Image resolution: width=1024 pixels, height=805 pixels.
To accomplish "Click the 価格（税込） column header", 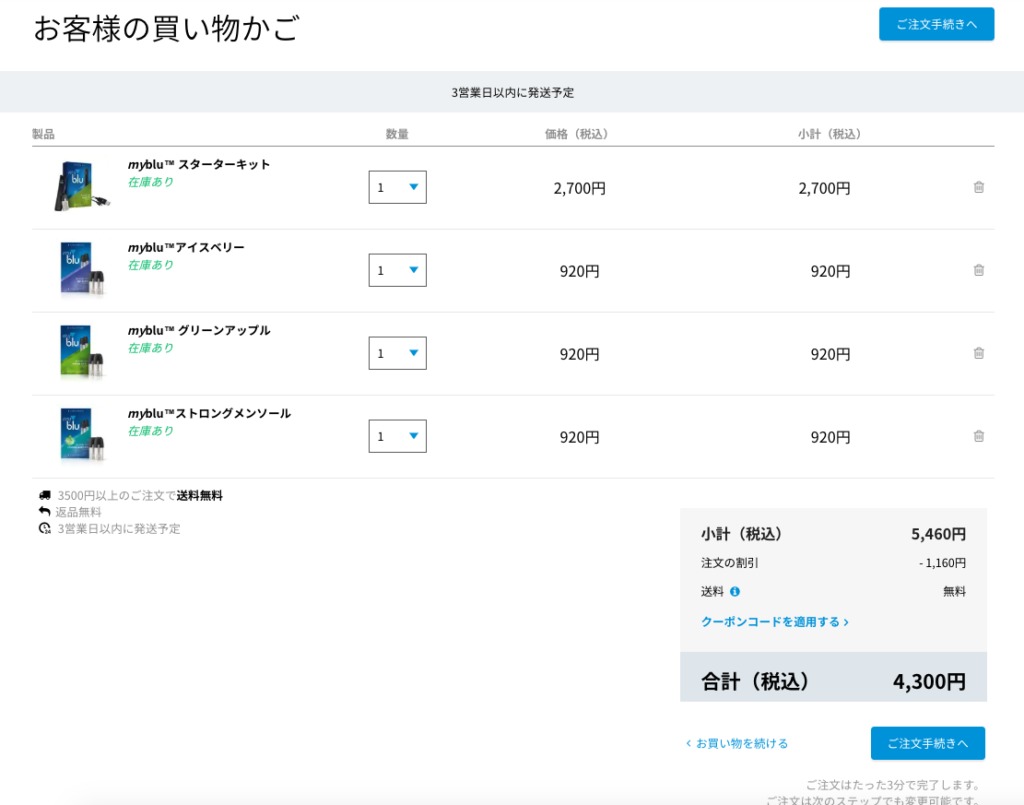I will (577, 134).
